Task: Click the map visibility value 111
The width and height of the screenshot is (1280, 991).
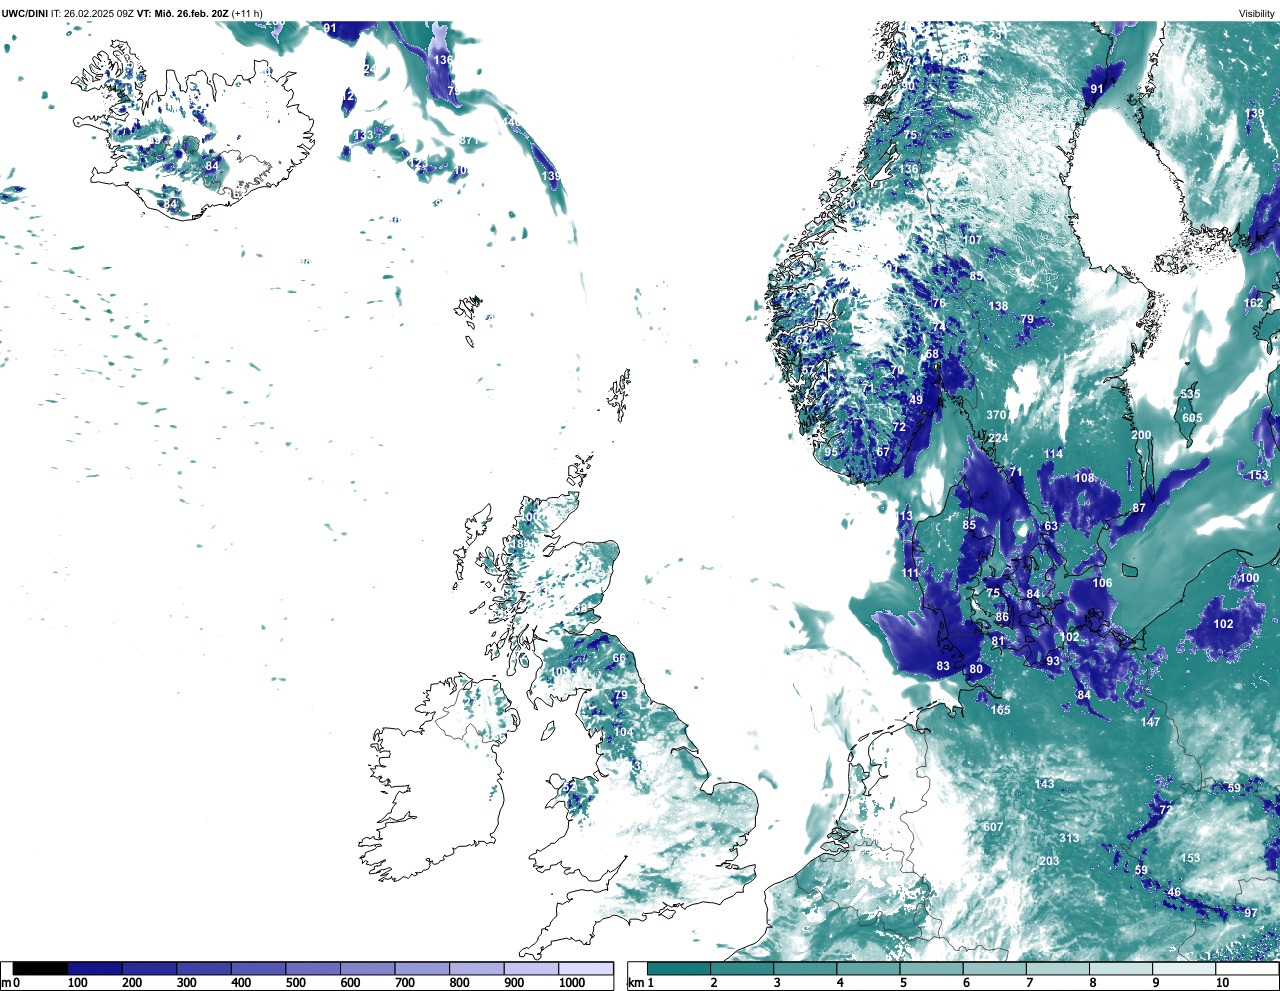Action: [x=910, y=573]
